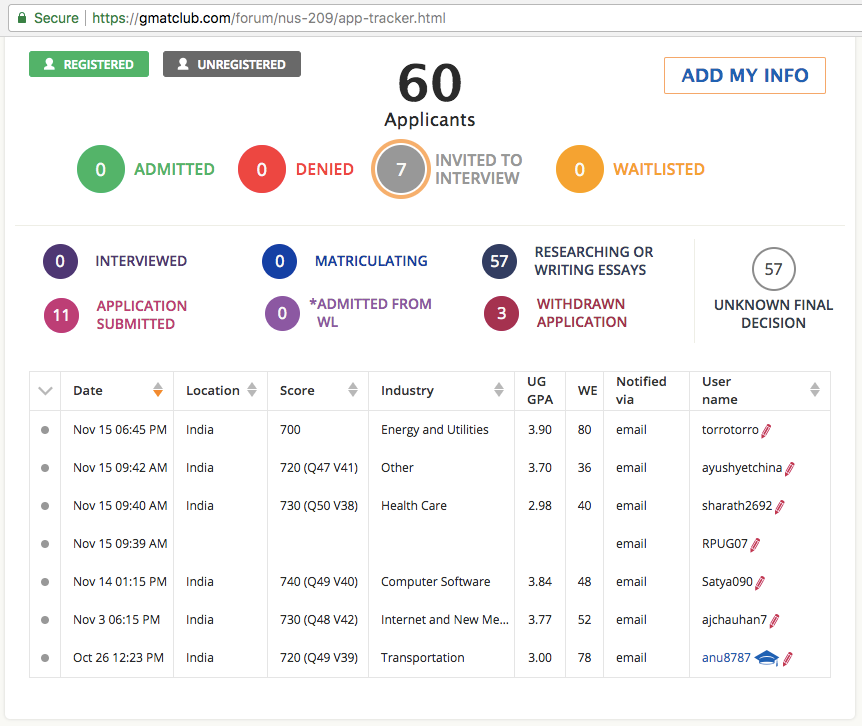Click the green secure padlock icon
862x726 pixels.
click(23, 18)
